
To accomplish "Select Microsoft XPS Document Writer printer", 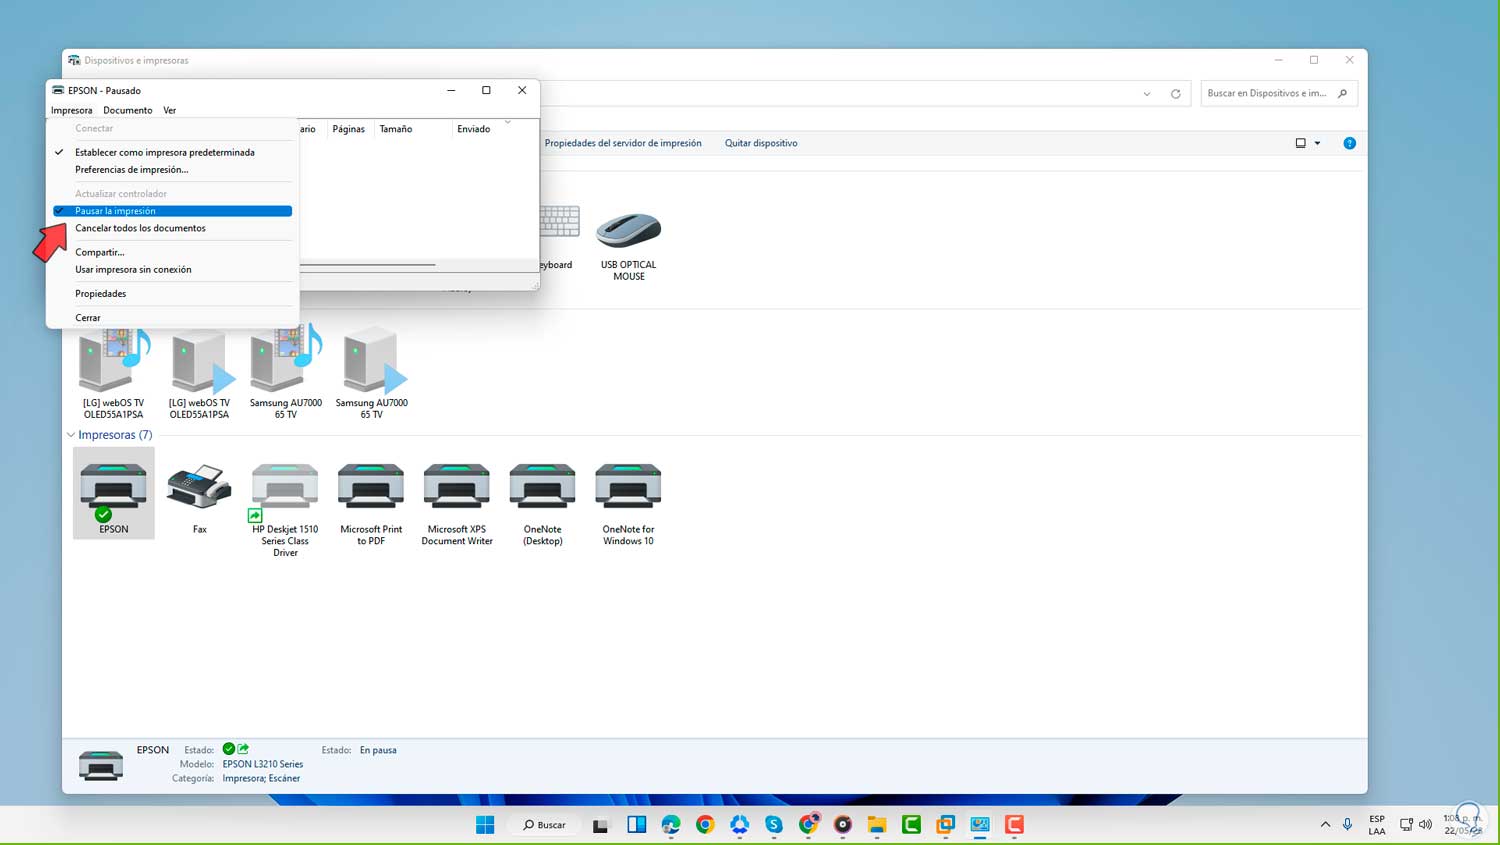I will pos(457,503).
